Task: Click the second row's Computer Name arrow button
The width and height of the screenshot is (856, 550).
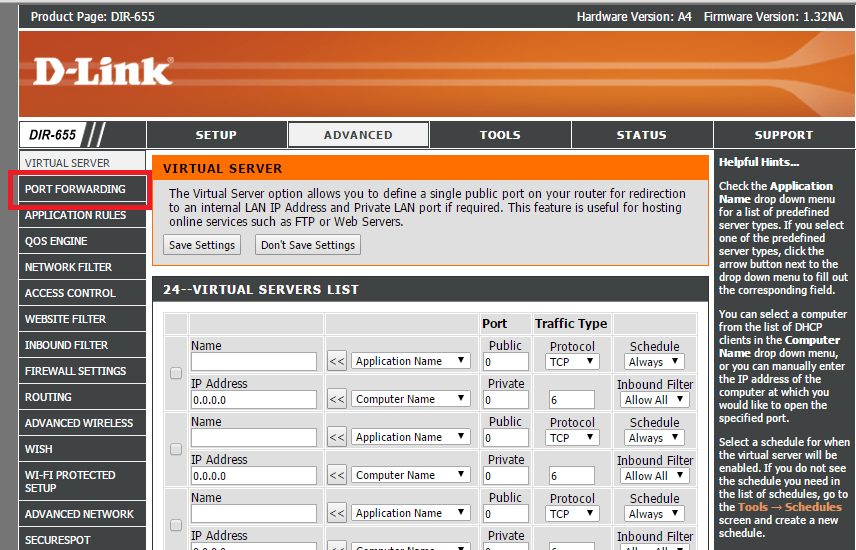Action: (x=337, y=475)
